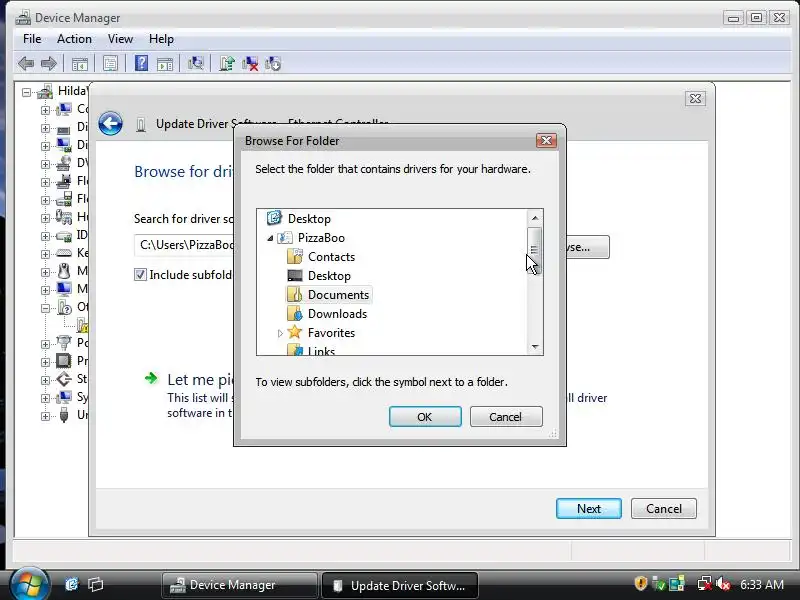Click the Let me pick link
The height and width of the screenshot is (600, 800).
pos(200,380)
